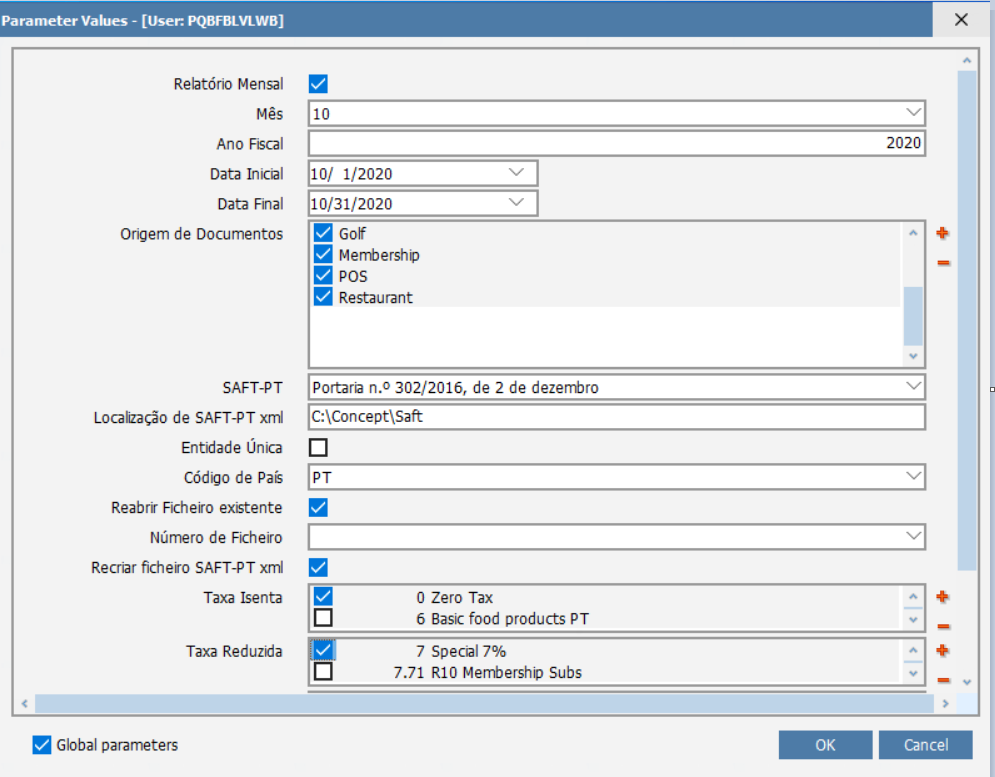995x777 pixels.
Task: Uncheck POS document origin
Action: (x=323, y=276)
